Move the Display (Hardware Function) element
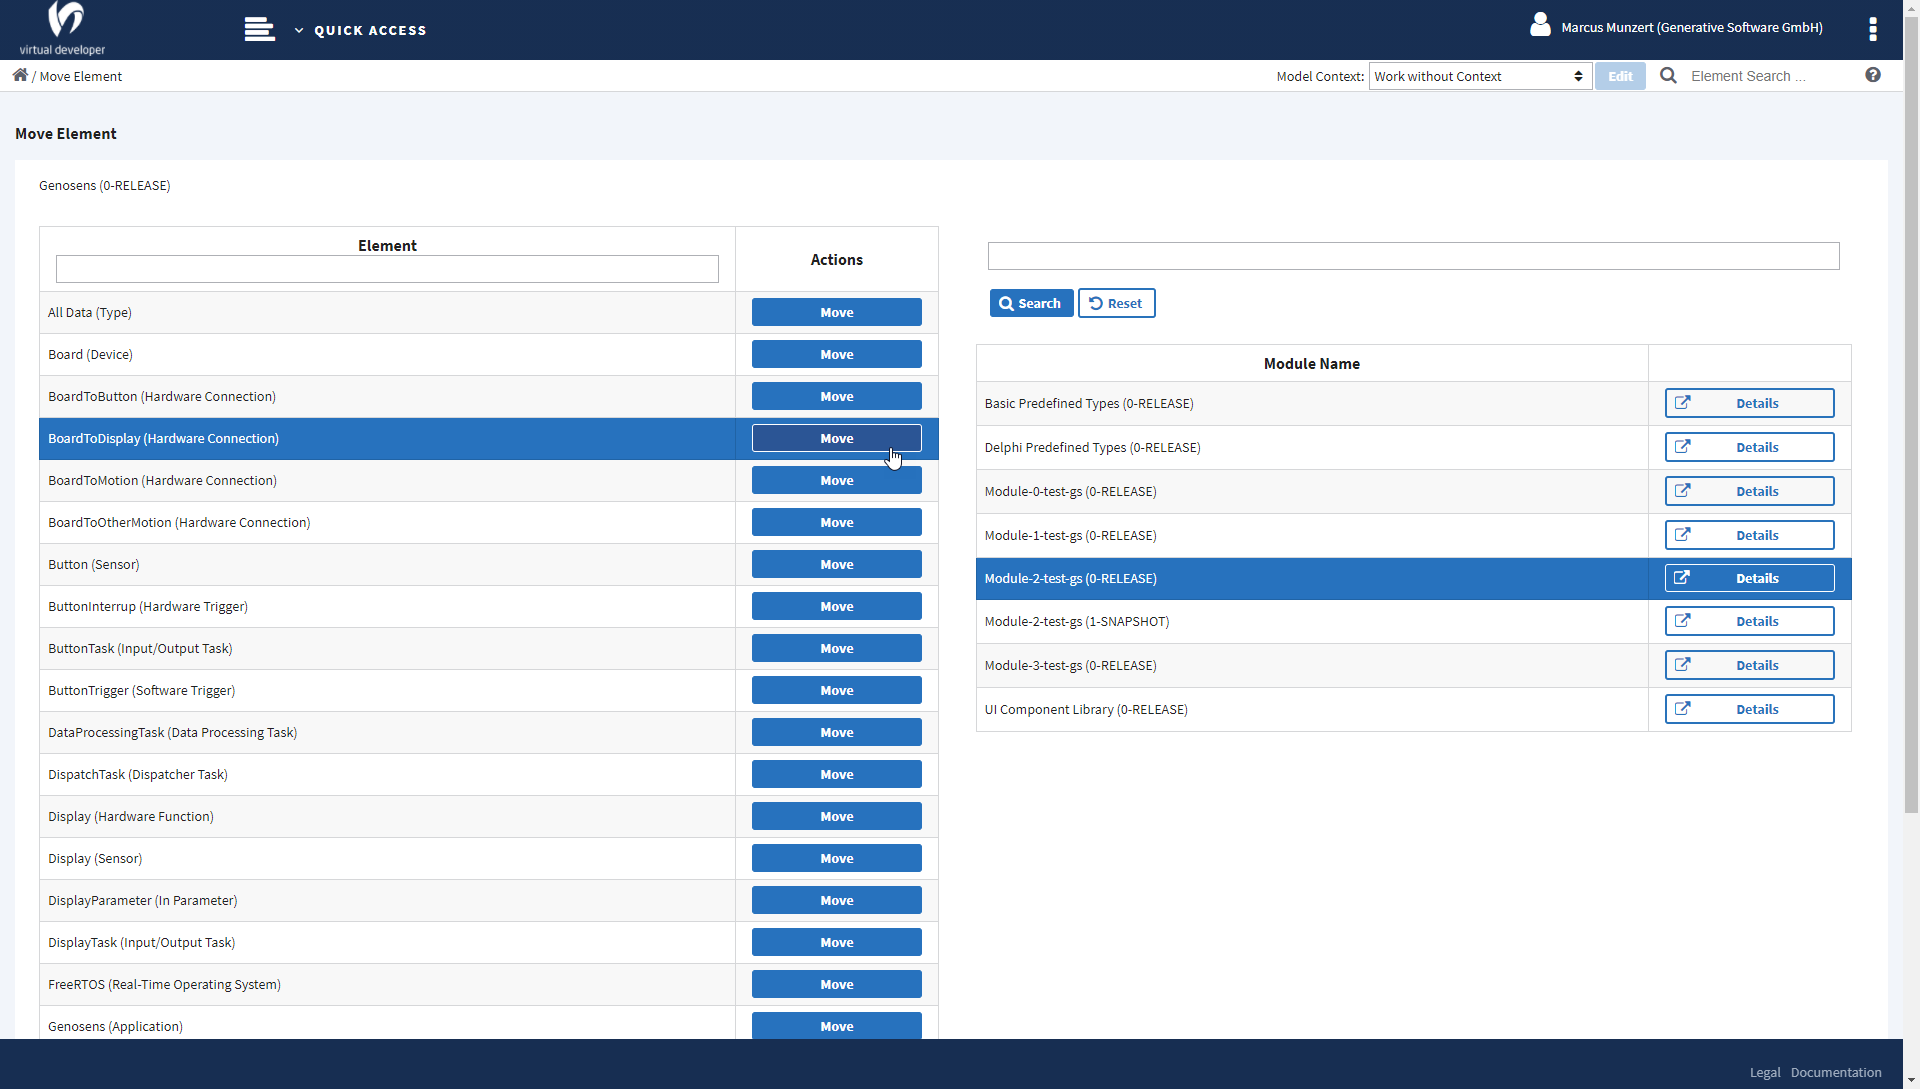This screenshot has height=1089, width=1920. (x=836, y=816)
